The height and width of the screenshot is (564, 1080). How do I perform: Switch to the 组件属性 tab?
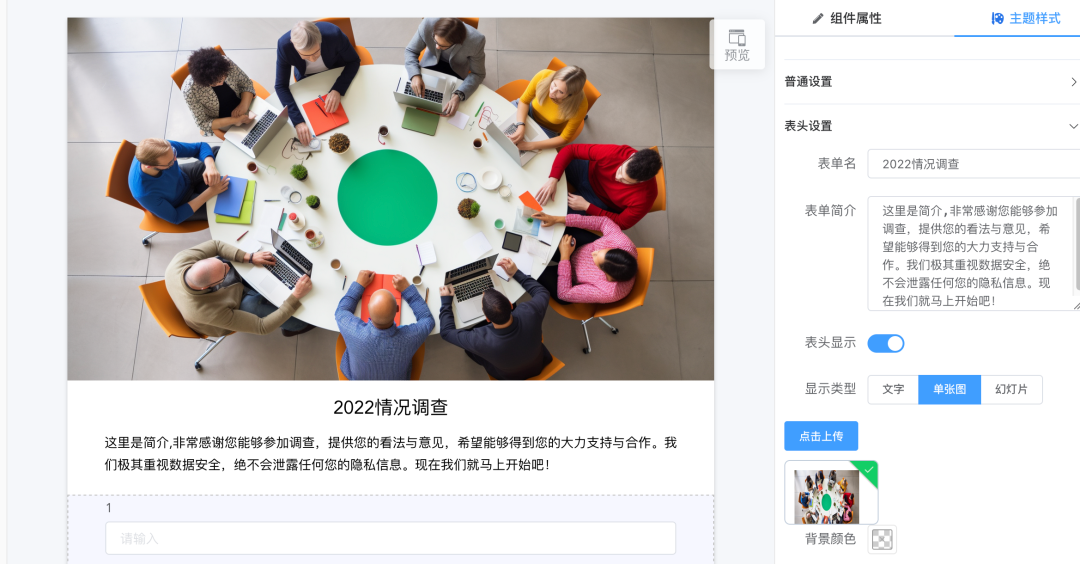(847, 19)
